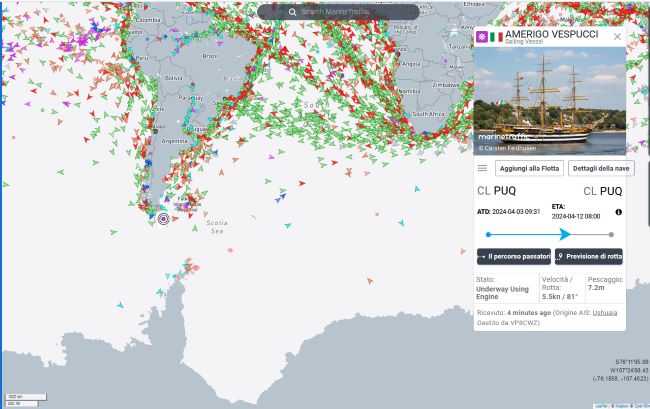Image resolution: width=650 pixels, height=409 pixels.
Task: Click the South Africa map label
Action: [x=428, y=114]
